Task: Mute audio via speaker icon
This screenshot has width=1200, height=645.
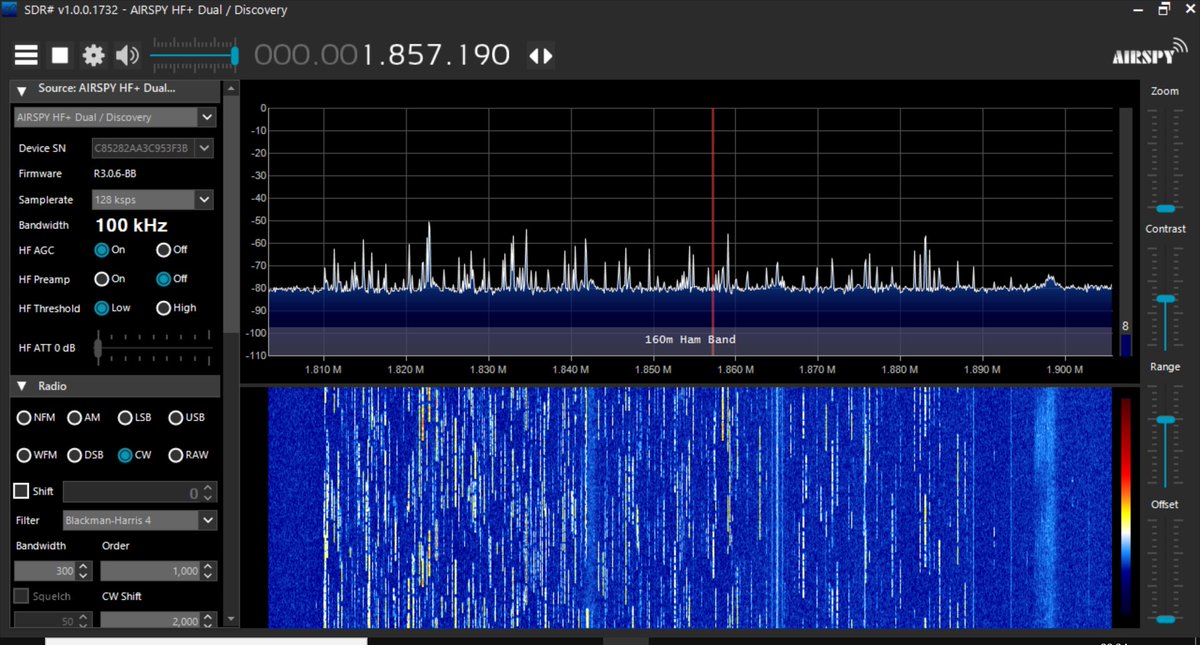Action: coord(127,55)
